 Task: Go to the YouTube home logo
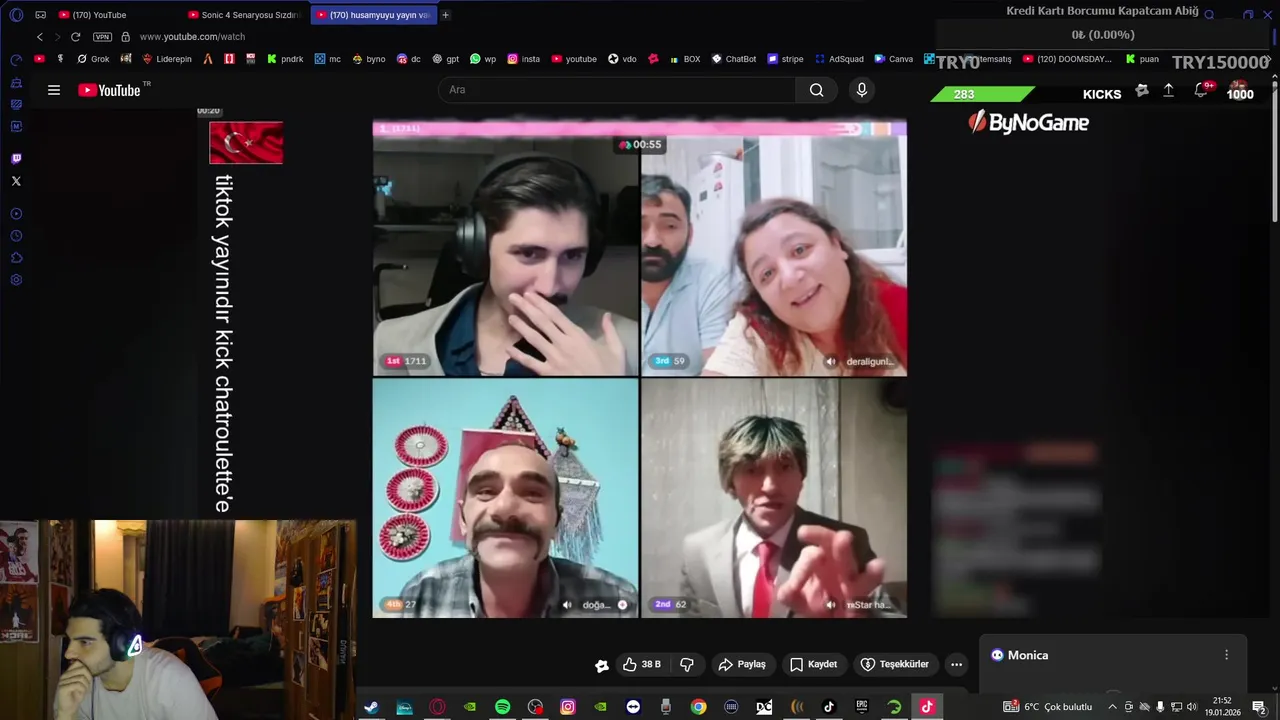[110, 90]
